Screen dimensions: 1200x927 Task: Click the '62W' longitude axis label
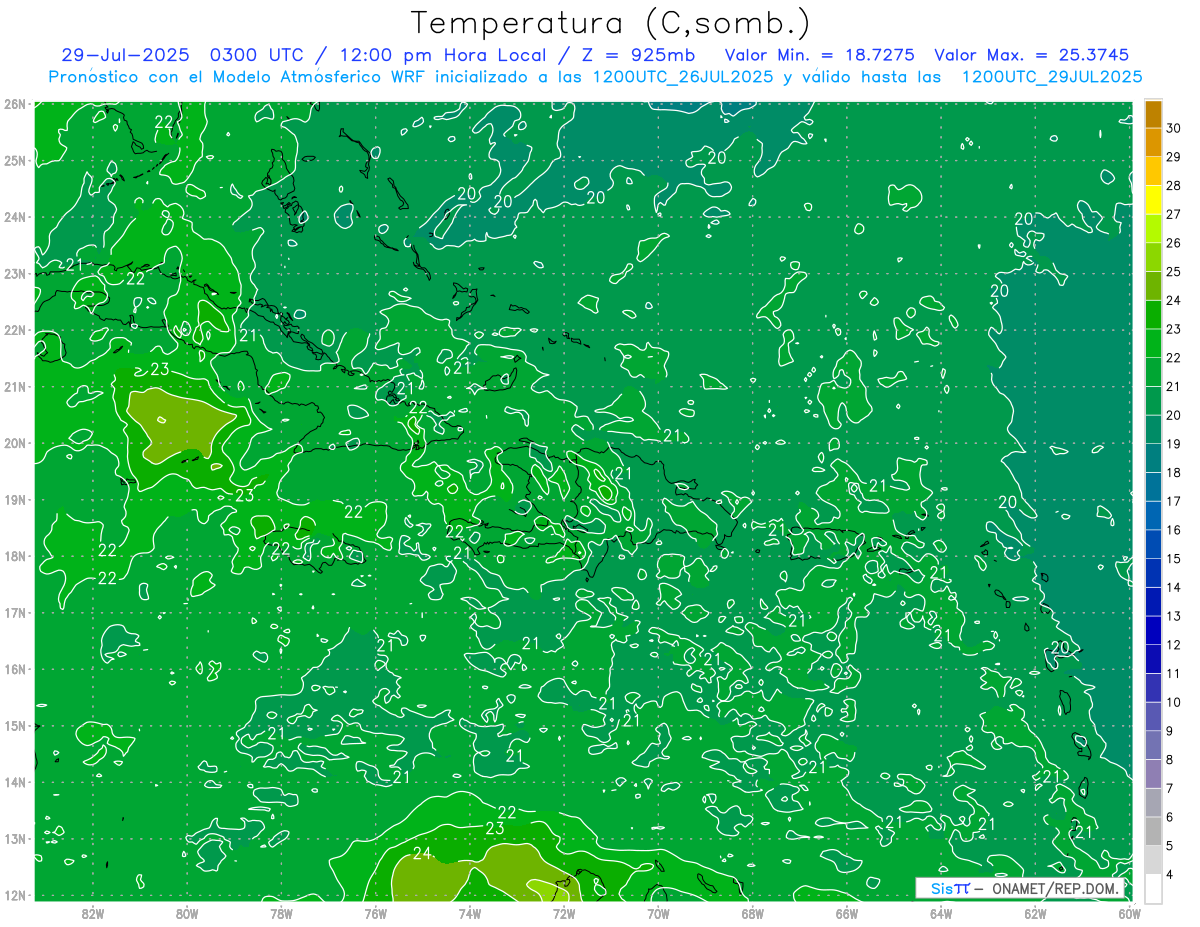1035,913
